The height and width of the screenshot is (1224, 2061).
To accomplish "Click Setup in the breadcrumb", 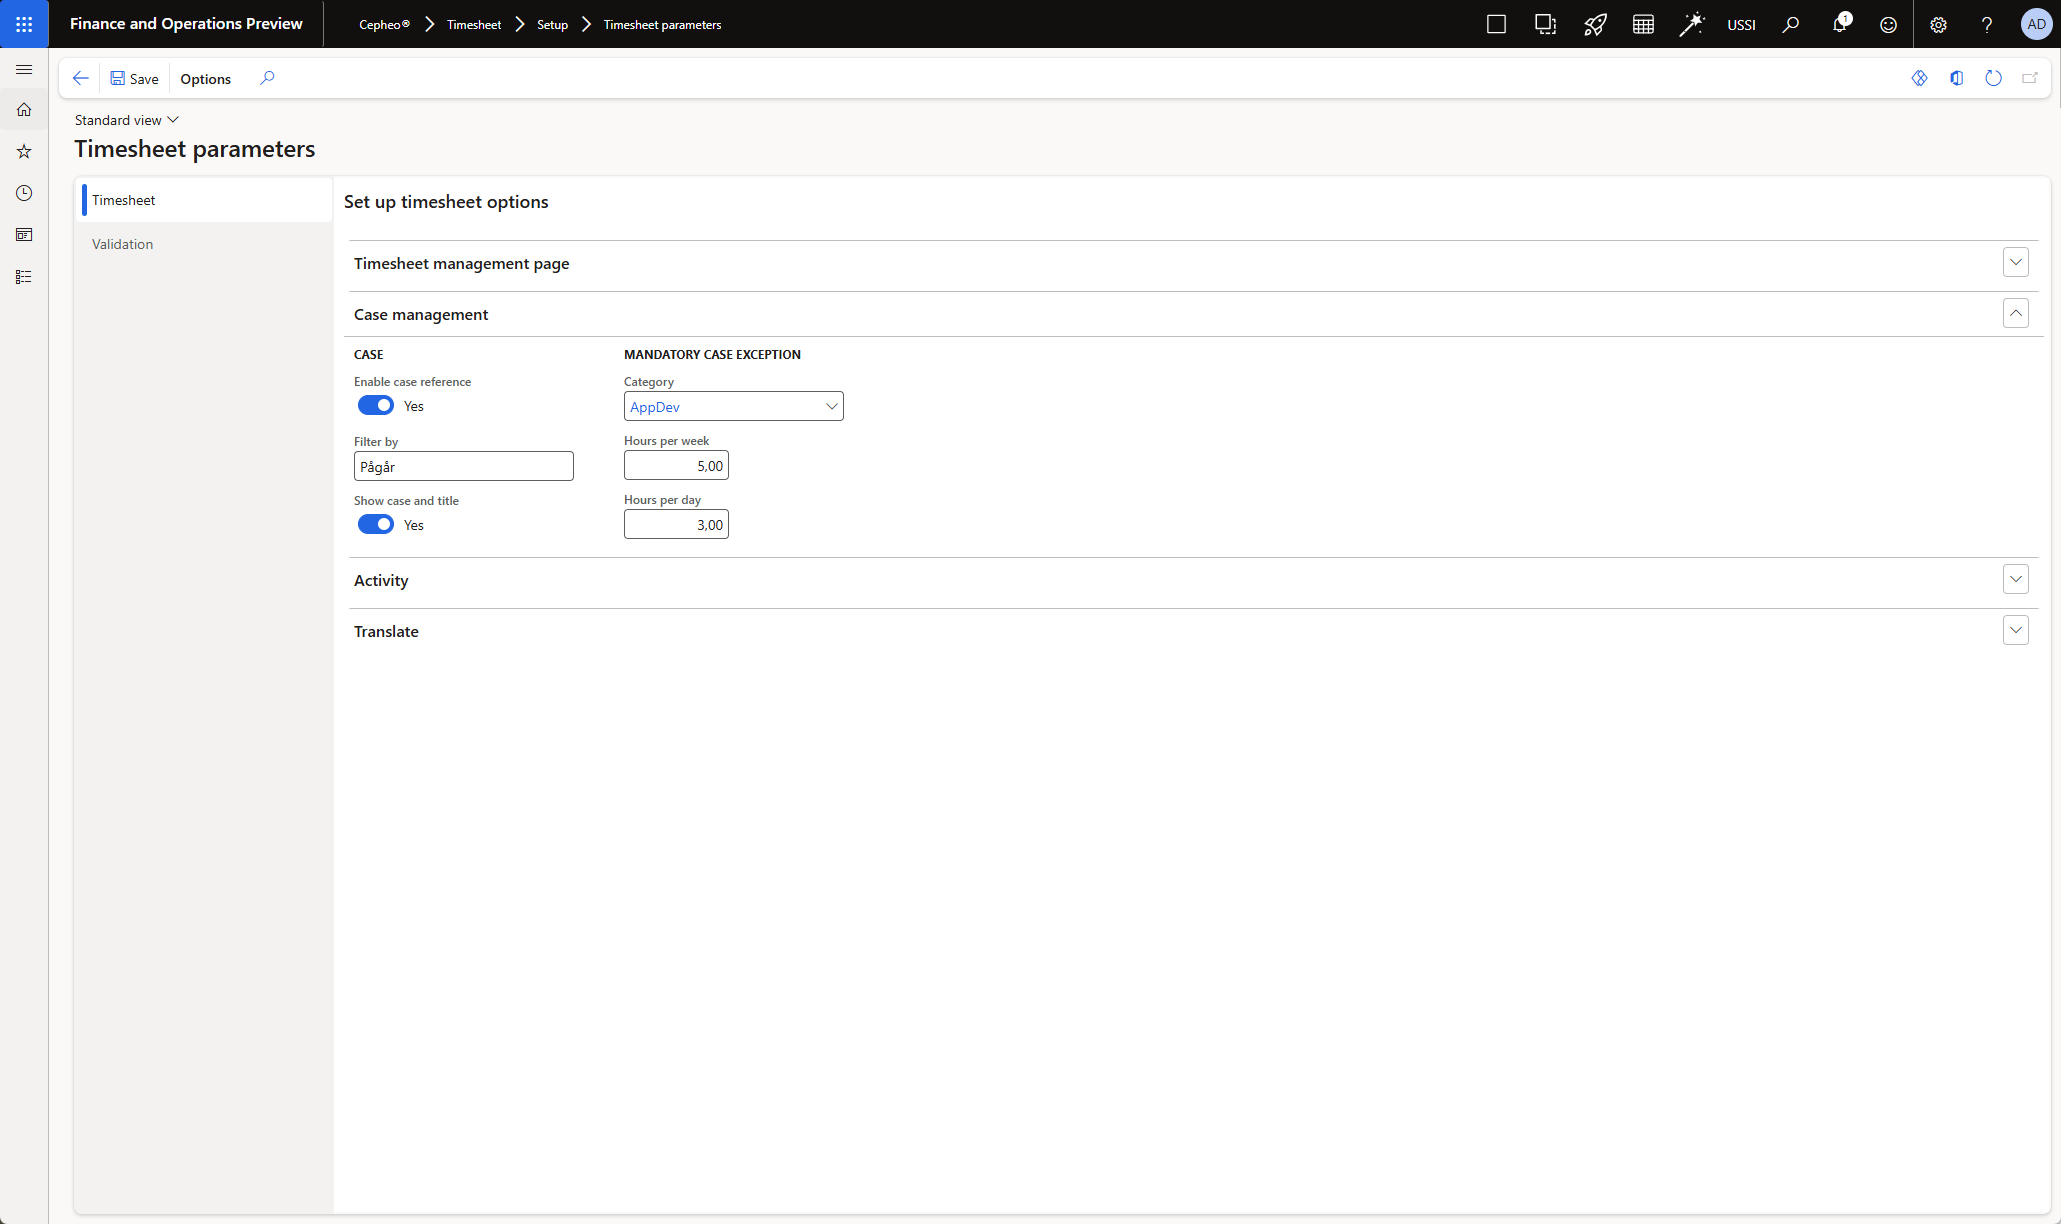I will (552, 25).
